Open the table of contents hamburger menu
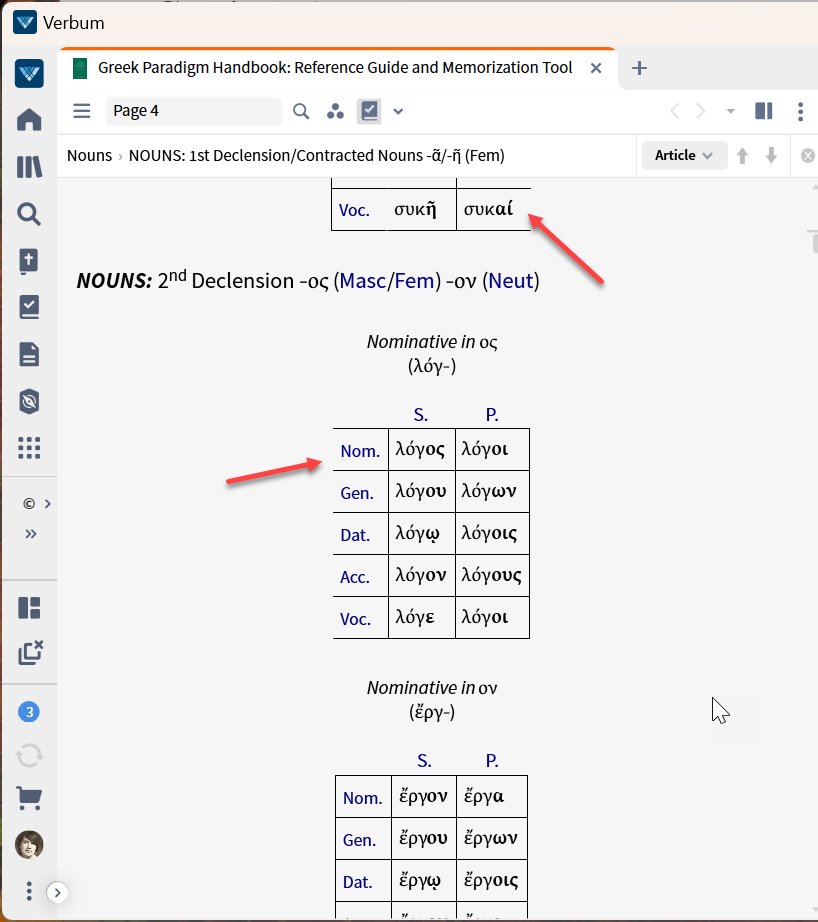 (x=82, y=111)
